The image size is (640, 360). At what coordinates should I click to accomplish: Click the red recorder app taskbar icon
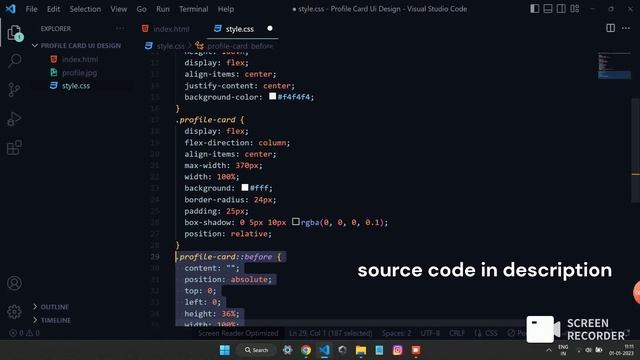tap(416, 350)
